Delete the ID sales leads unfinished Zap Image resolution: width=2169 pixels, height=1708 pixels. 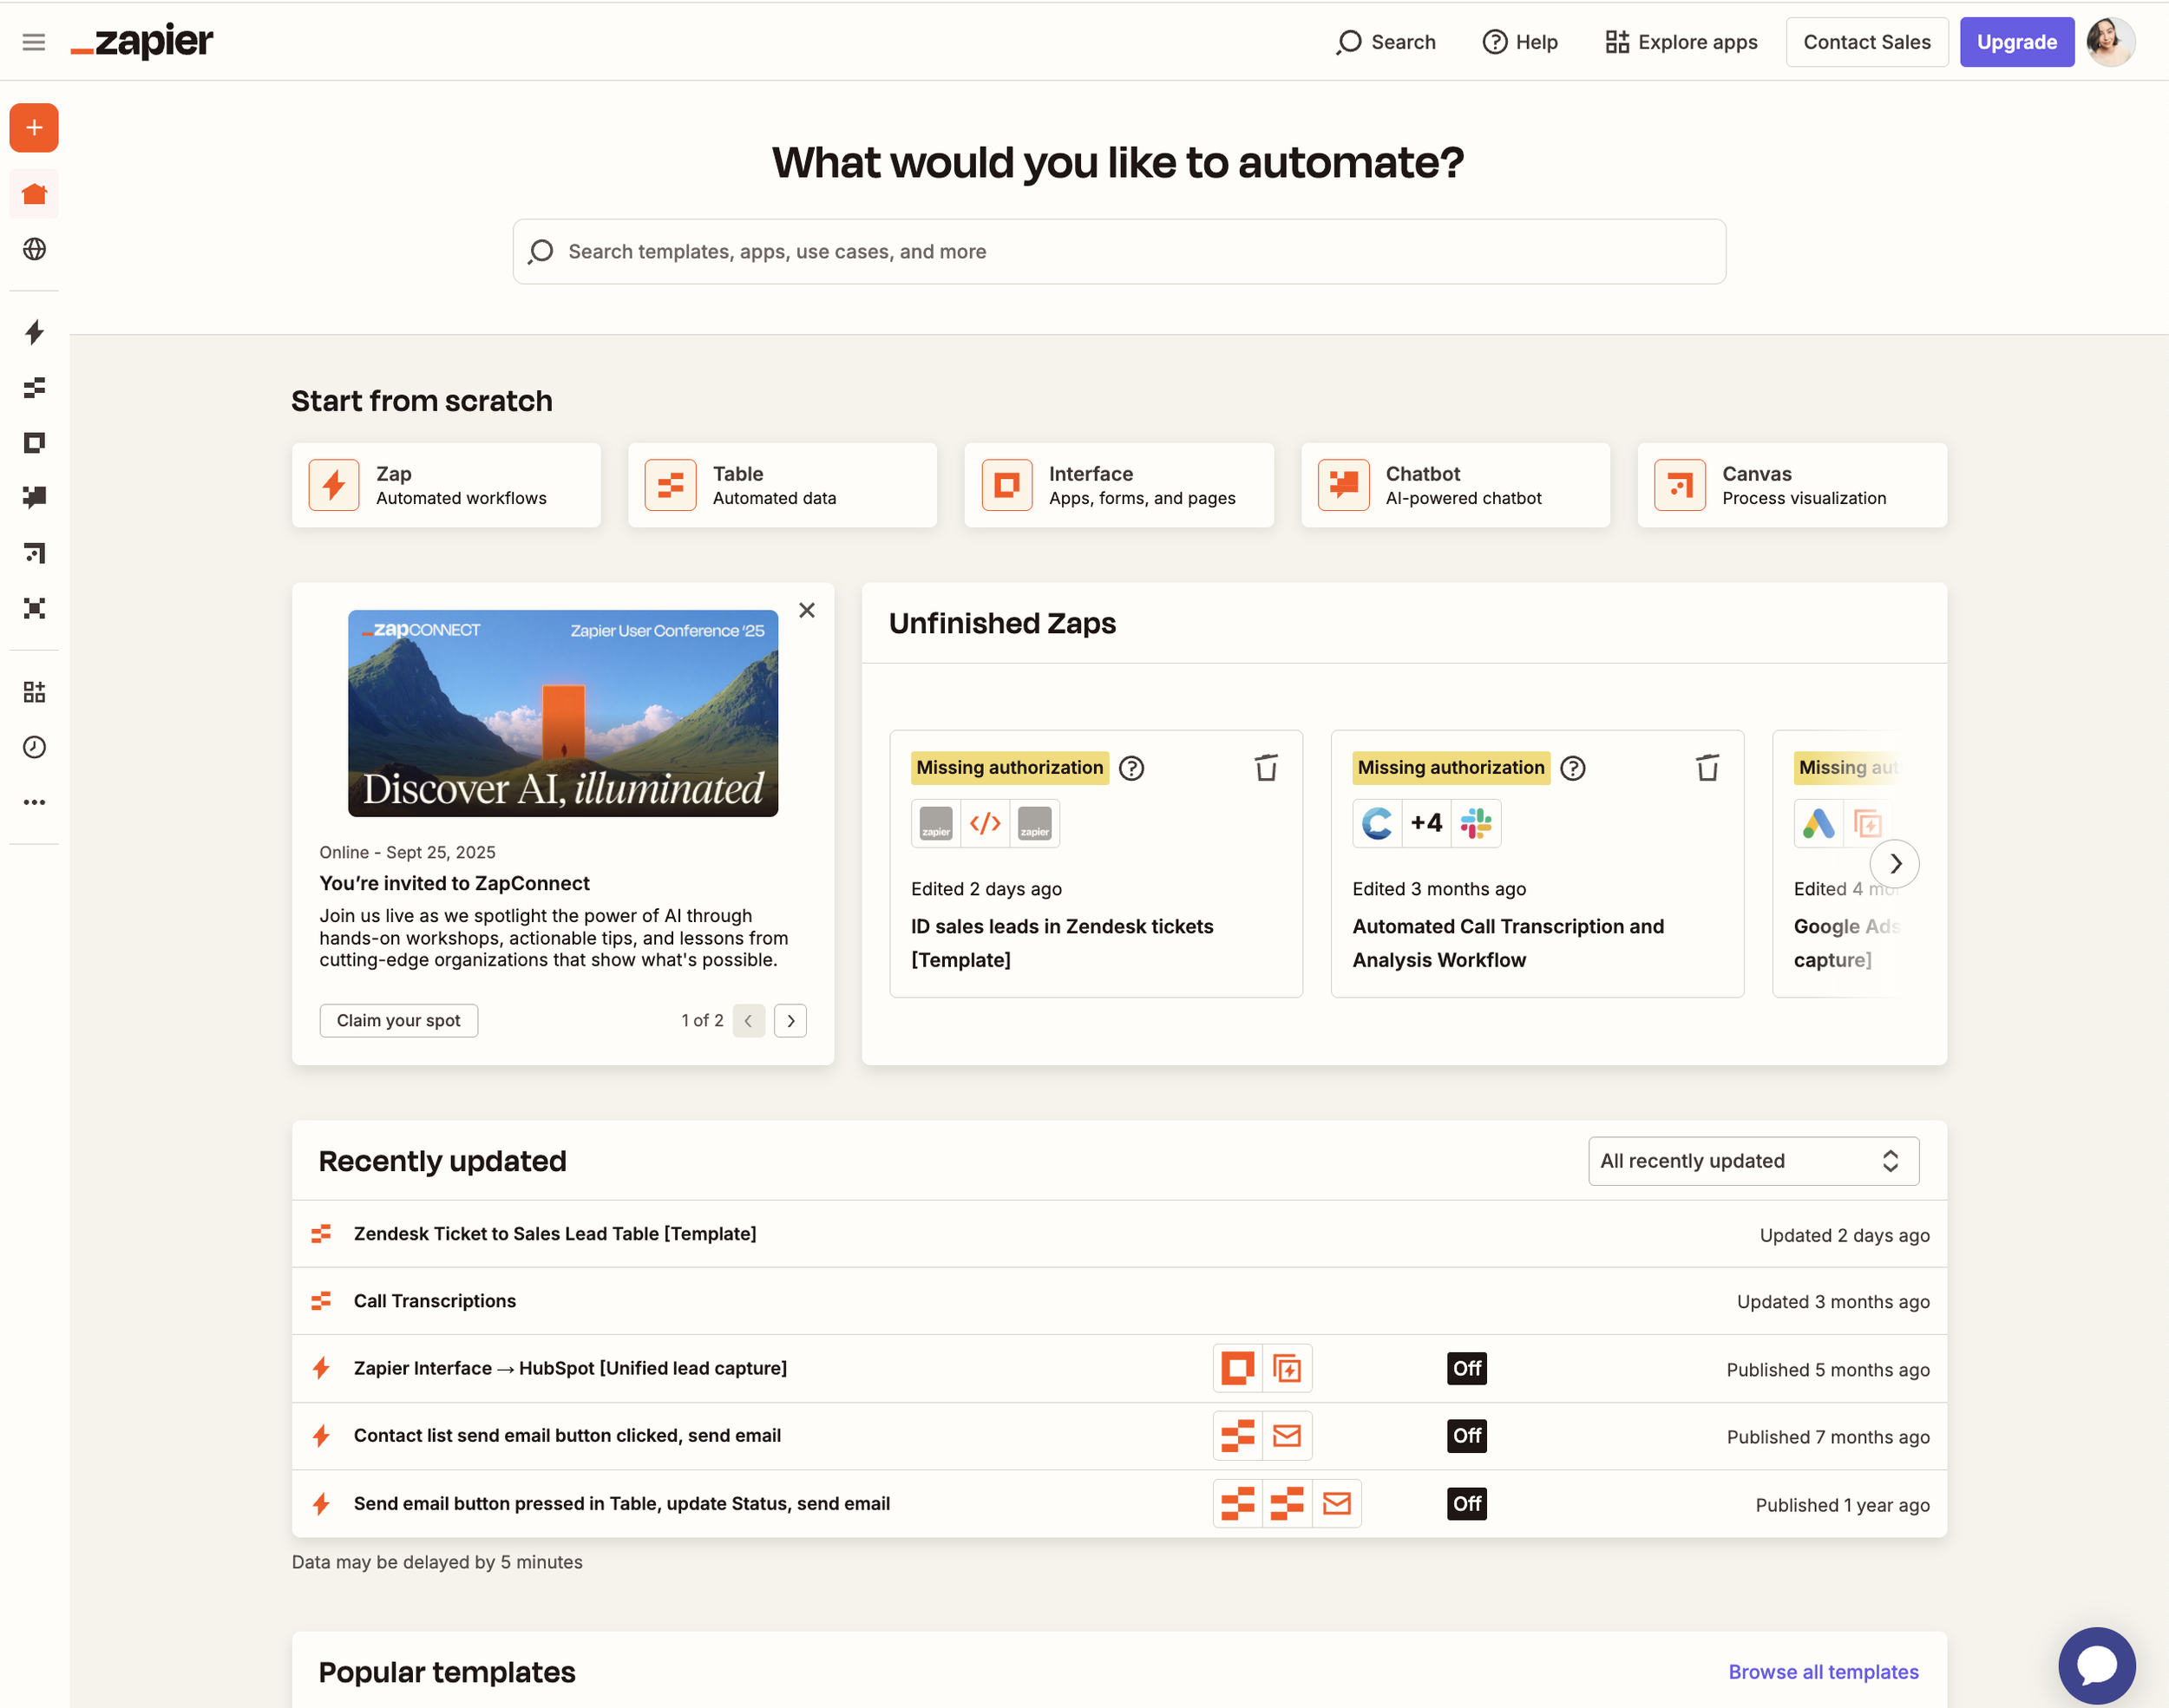coord(1266,768)
